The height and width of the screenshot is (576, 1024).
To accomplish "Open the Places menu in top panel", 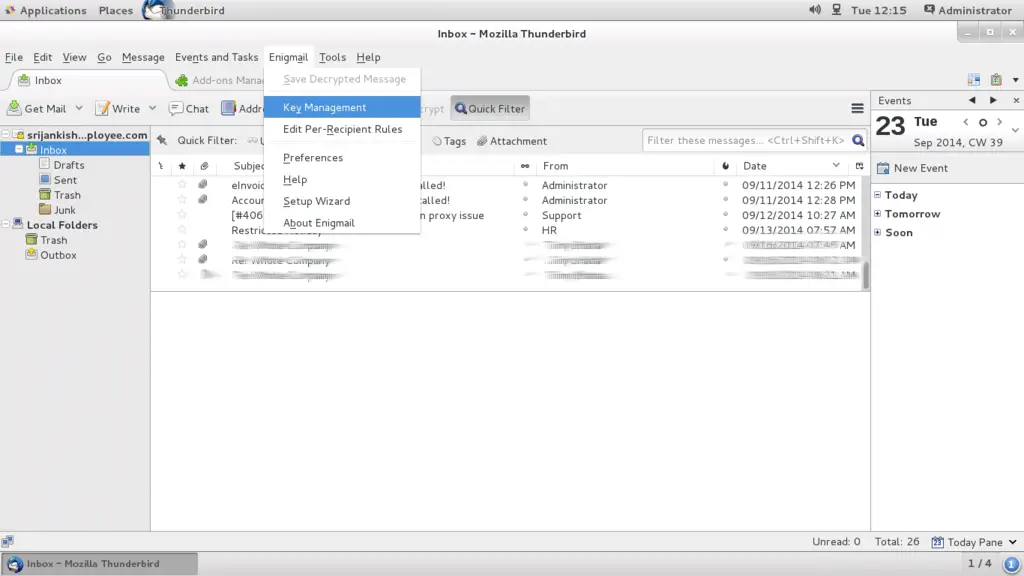I will pos(116,10).
